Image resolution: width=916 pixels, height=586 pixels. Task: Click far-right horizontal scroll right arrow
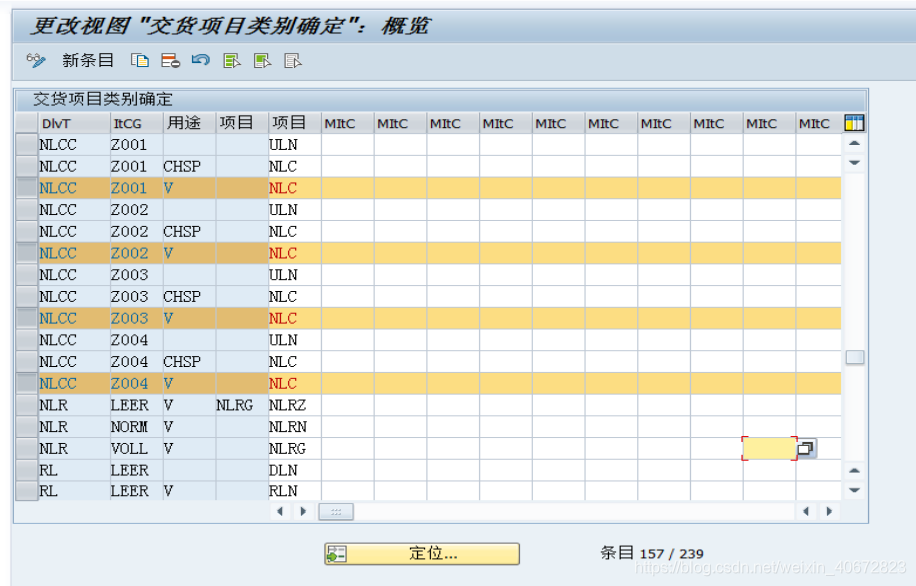[x=829, y=511]
